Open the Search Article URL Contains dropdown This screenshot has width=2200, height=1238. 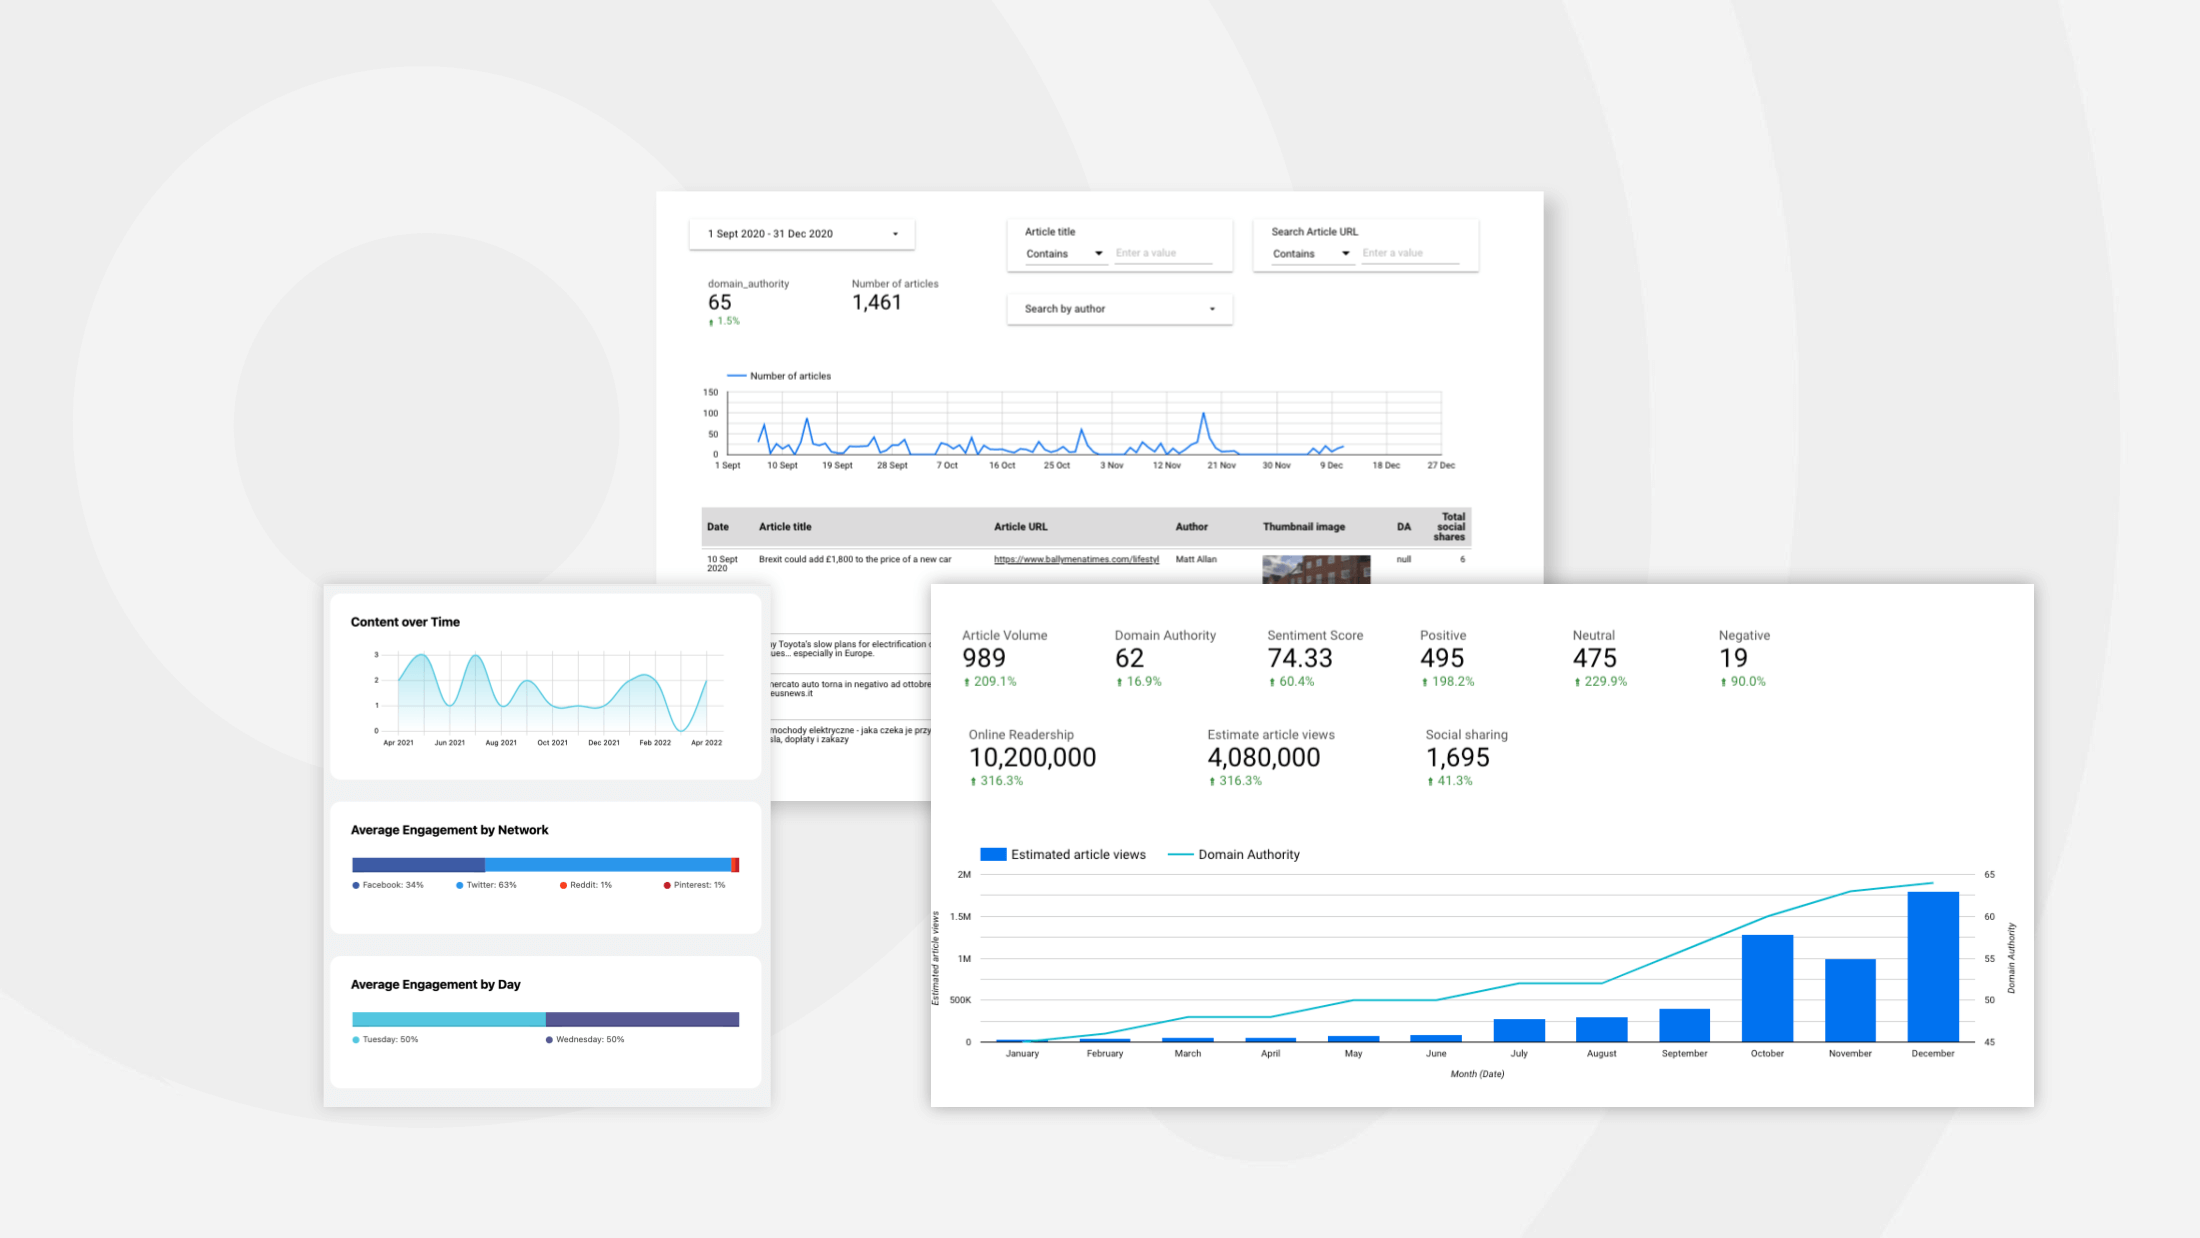click(x=1311, y=254)
